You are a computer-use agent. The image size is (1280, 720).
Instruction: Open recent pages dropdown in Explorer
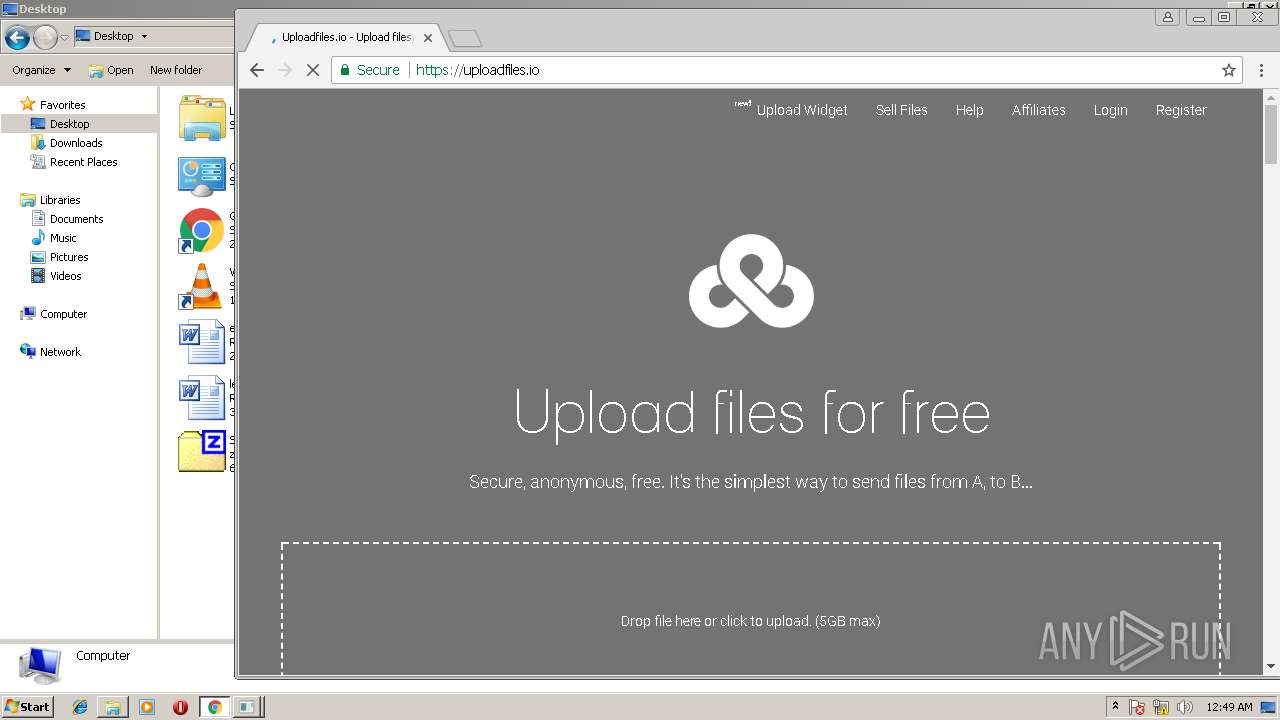point(64,38)
